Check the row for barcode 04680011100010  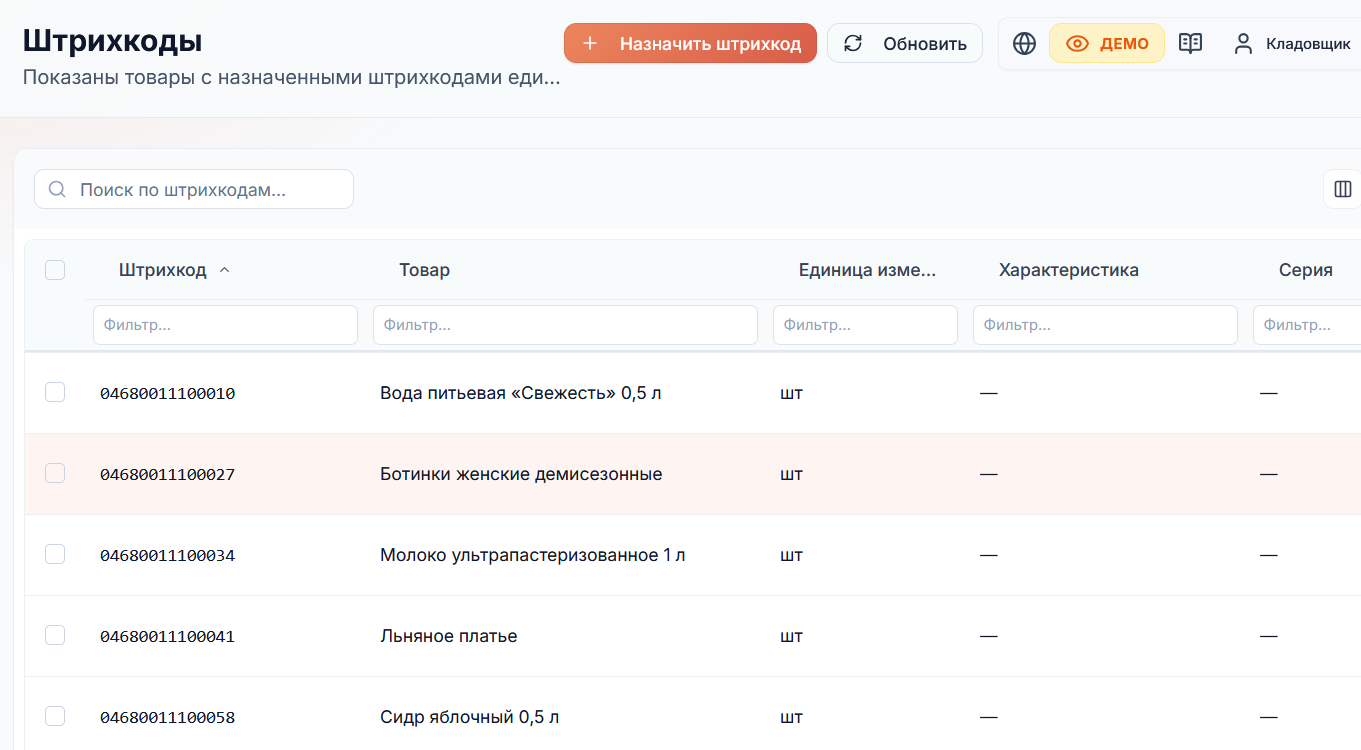click(55, 392)
